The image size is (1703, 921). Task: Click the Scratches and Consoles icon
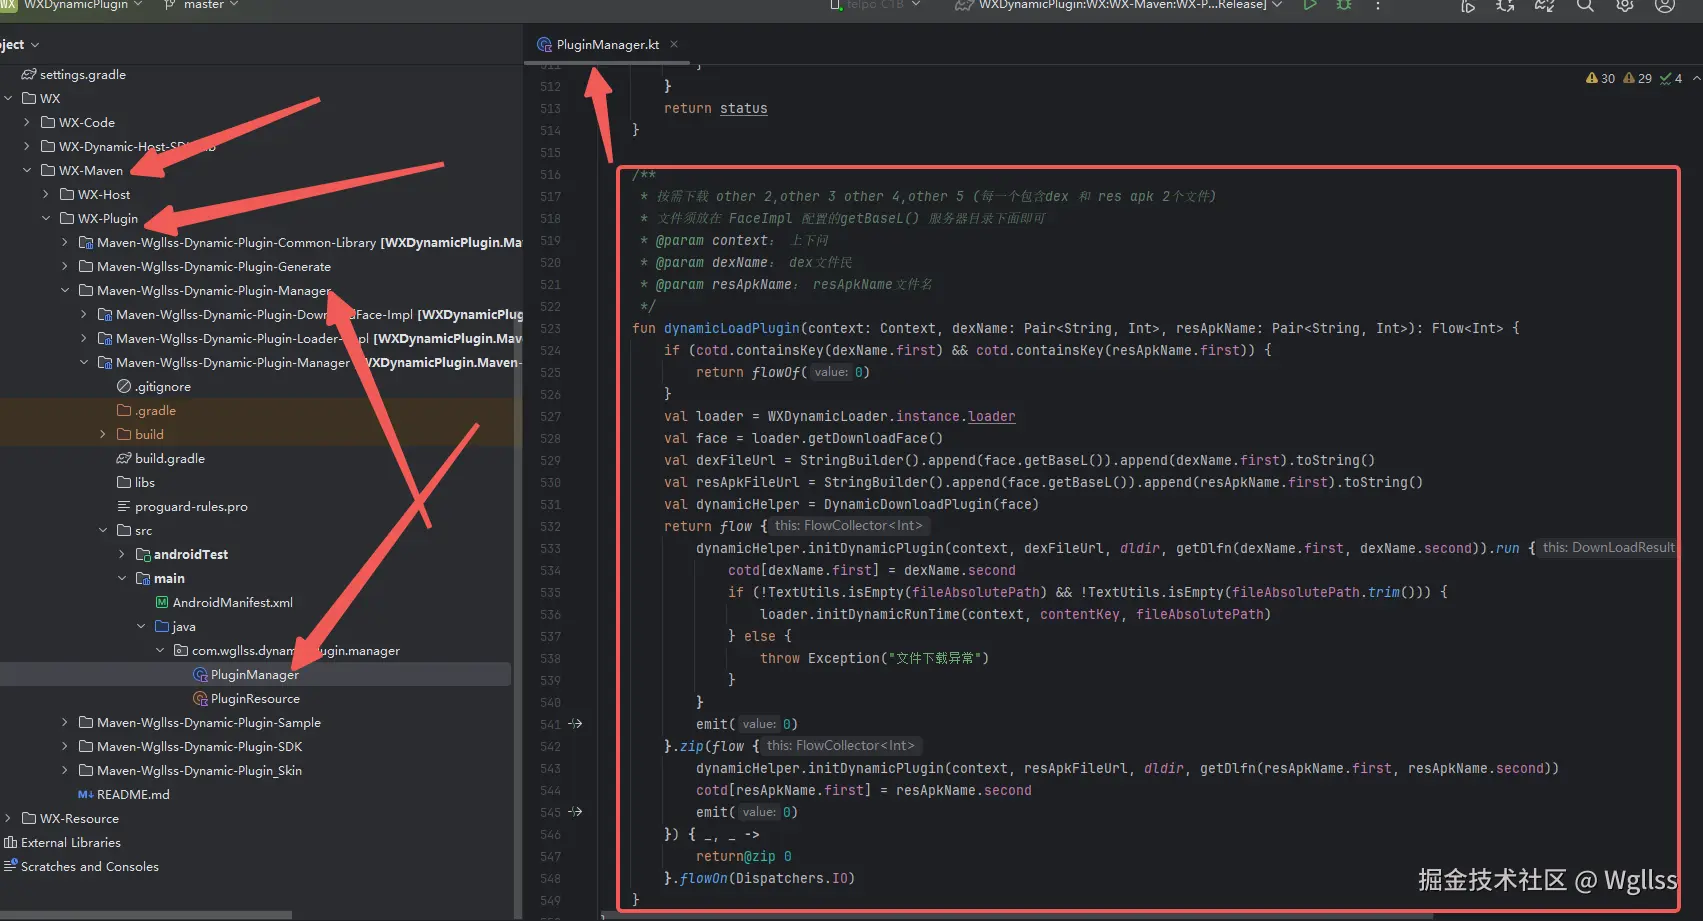coord(10,866)
